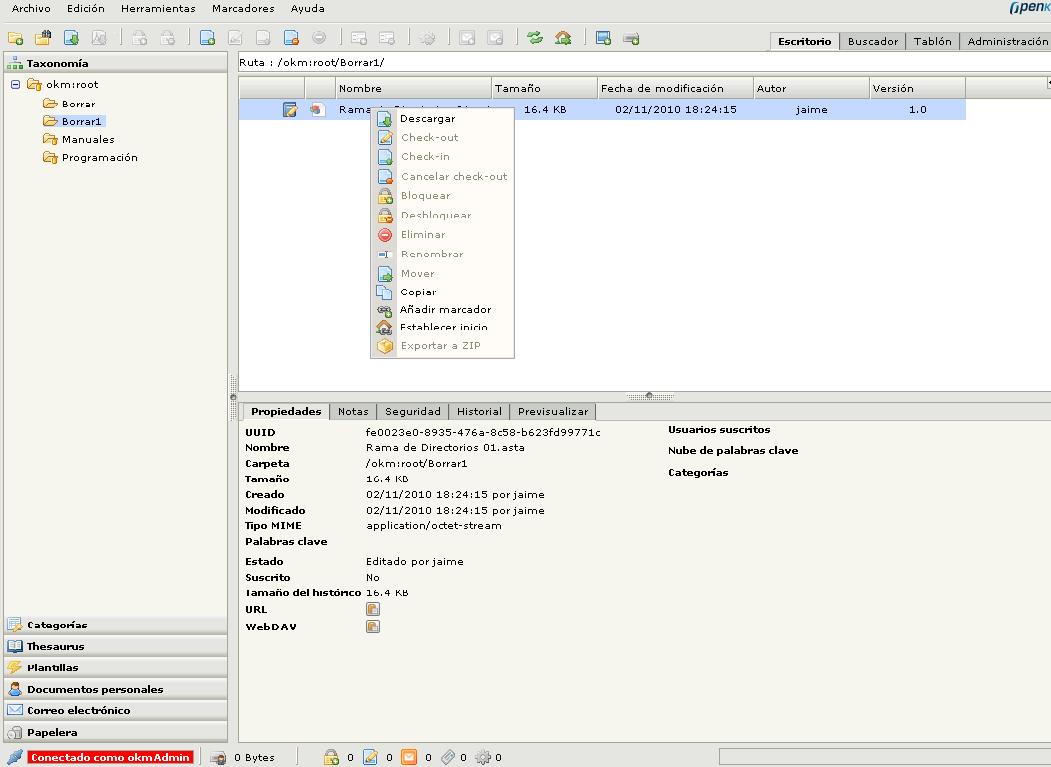
Task: Click the greyed download as PDF icon
Action: point(99,38)
